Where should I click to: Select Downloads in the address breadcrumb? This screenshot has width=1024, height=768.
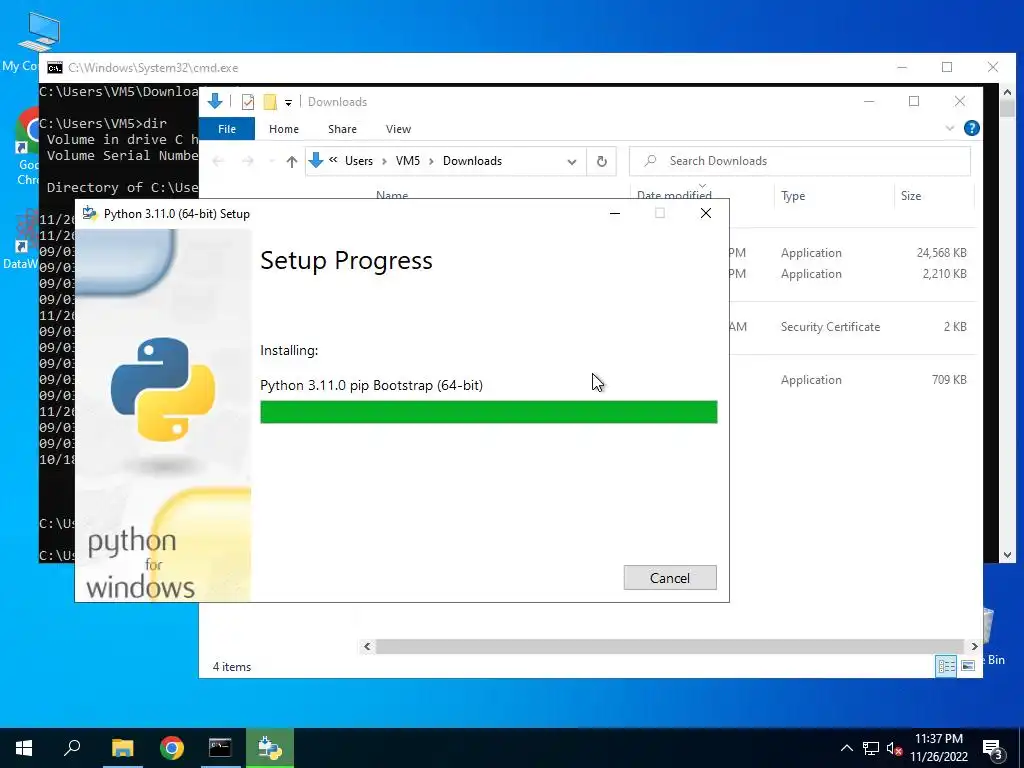coord(472,161)
